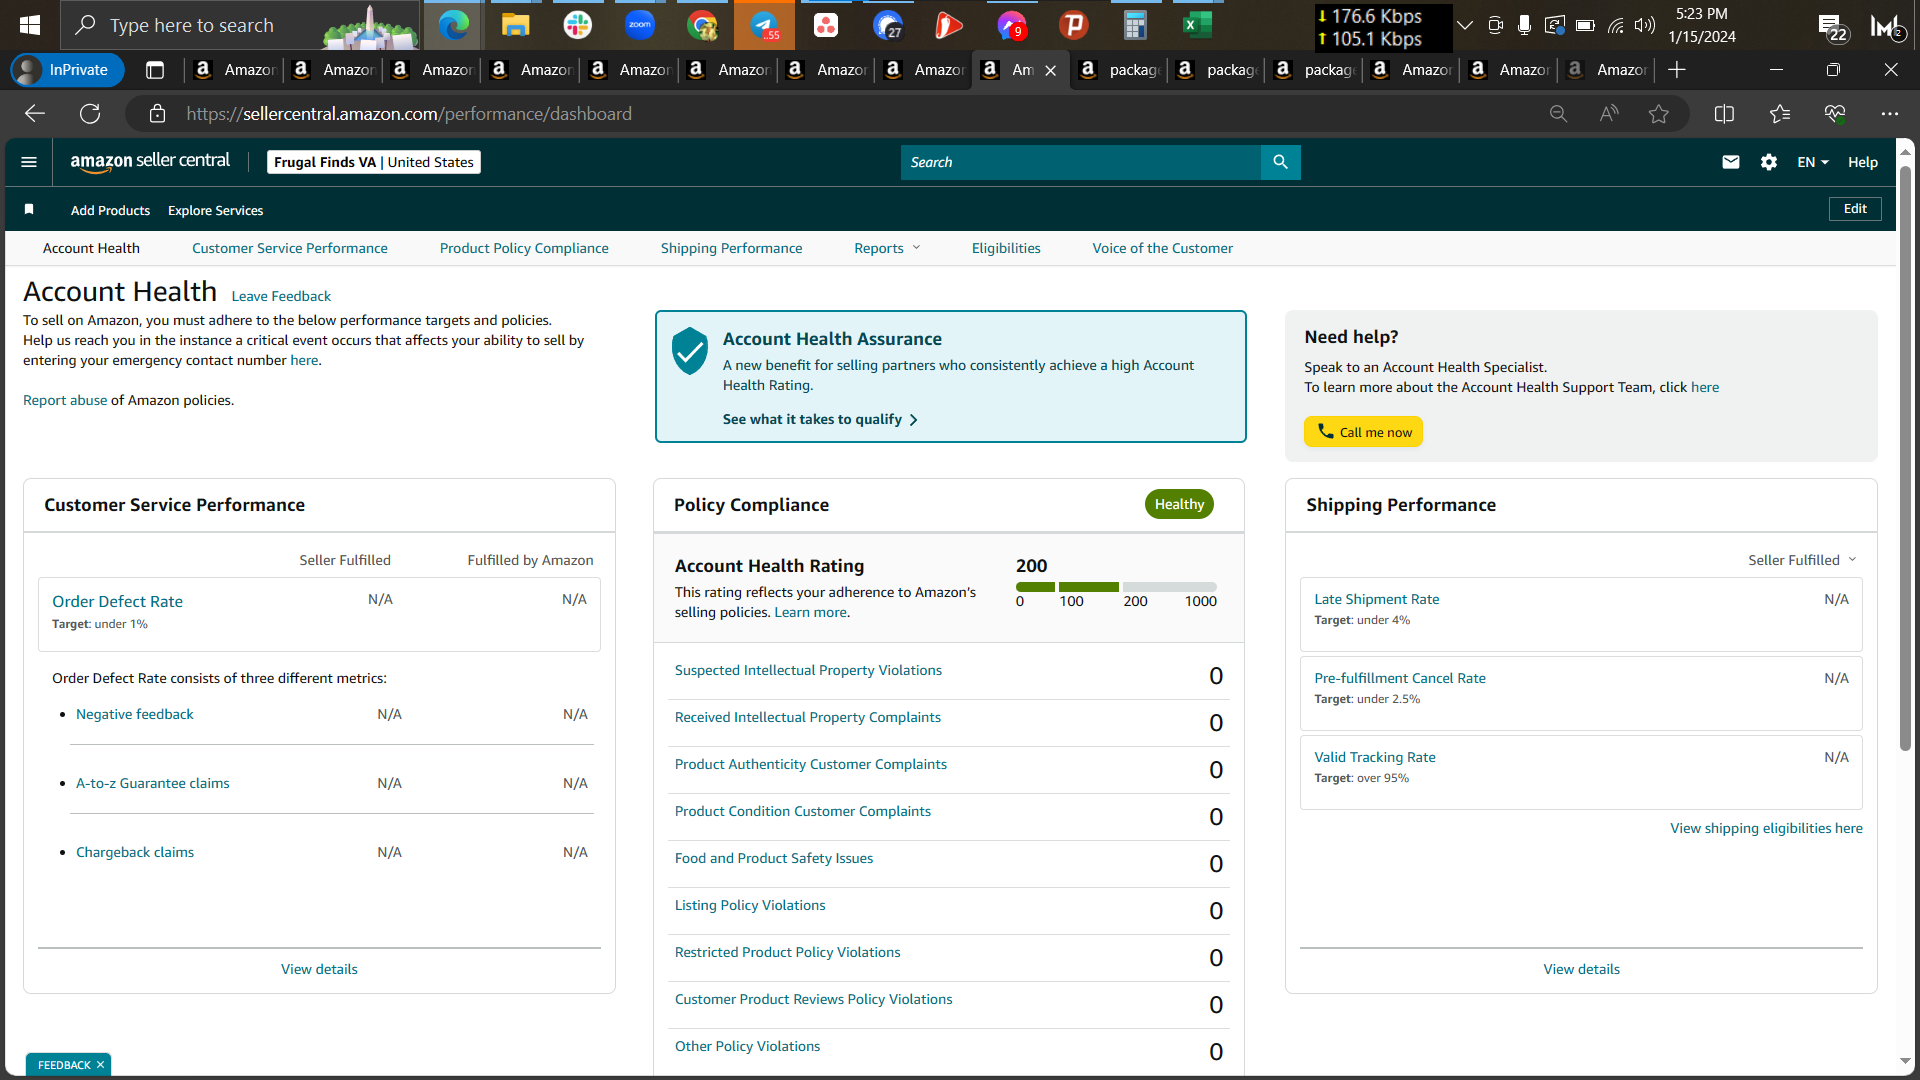Click the read aloud icon
The height and width of the screenshot is (1080, 1920).
(x=1609, y=114)
